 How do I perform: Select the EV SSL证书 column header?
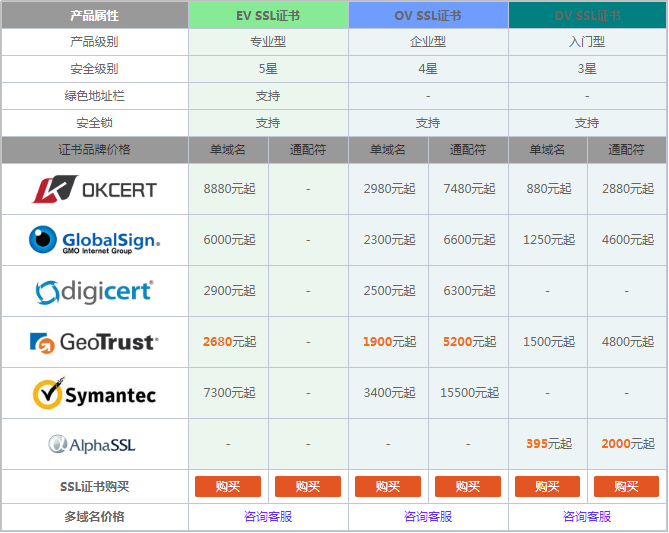268,16
